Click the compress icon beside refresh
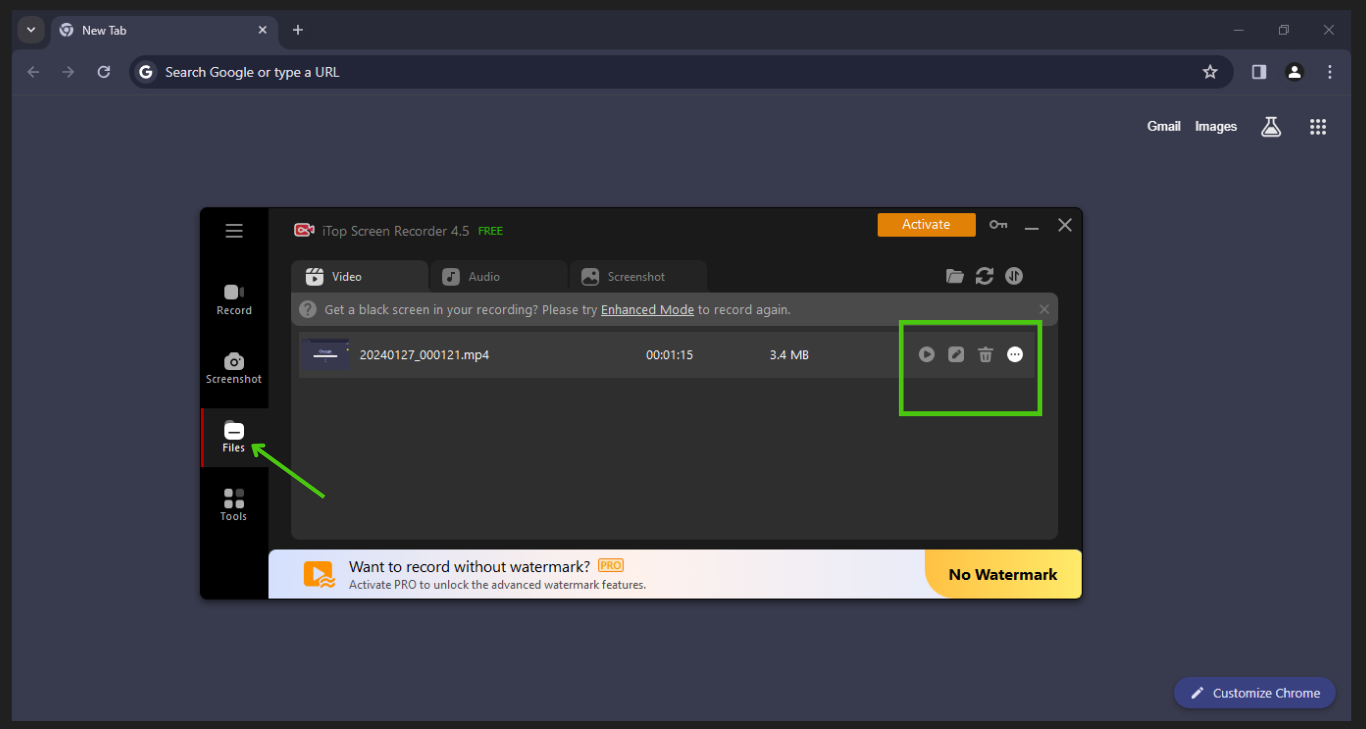The height and width of the screenshot is (729, 1366). (x=1014, y=277)
